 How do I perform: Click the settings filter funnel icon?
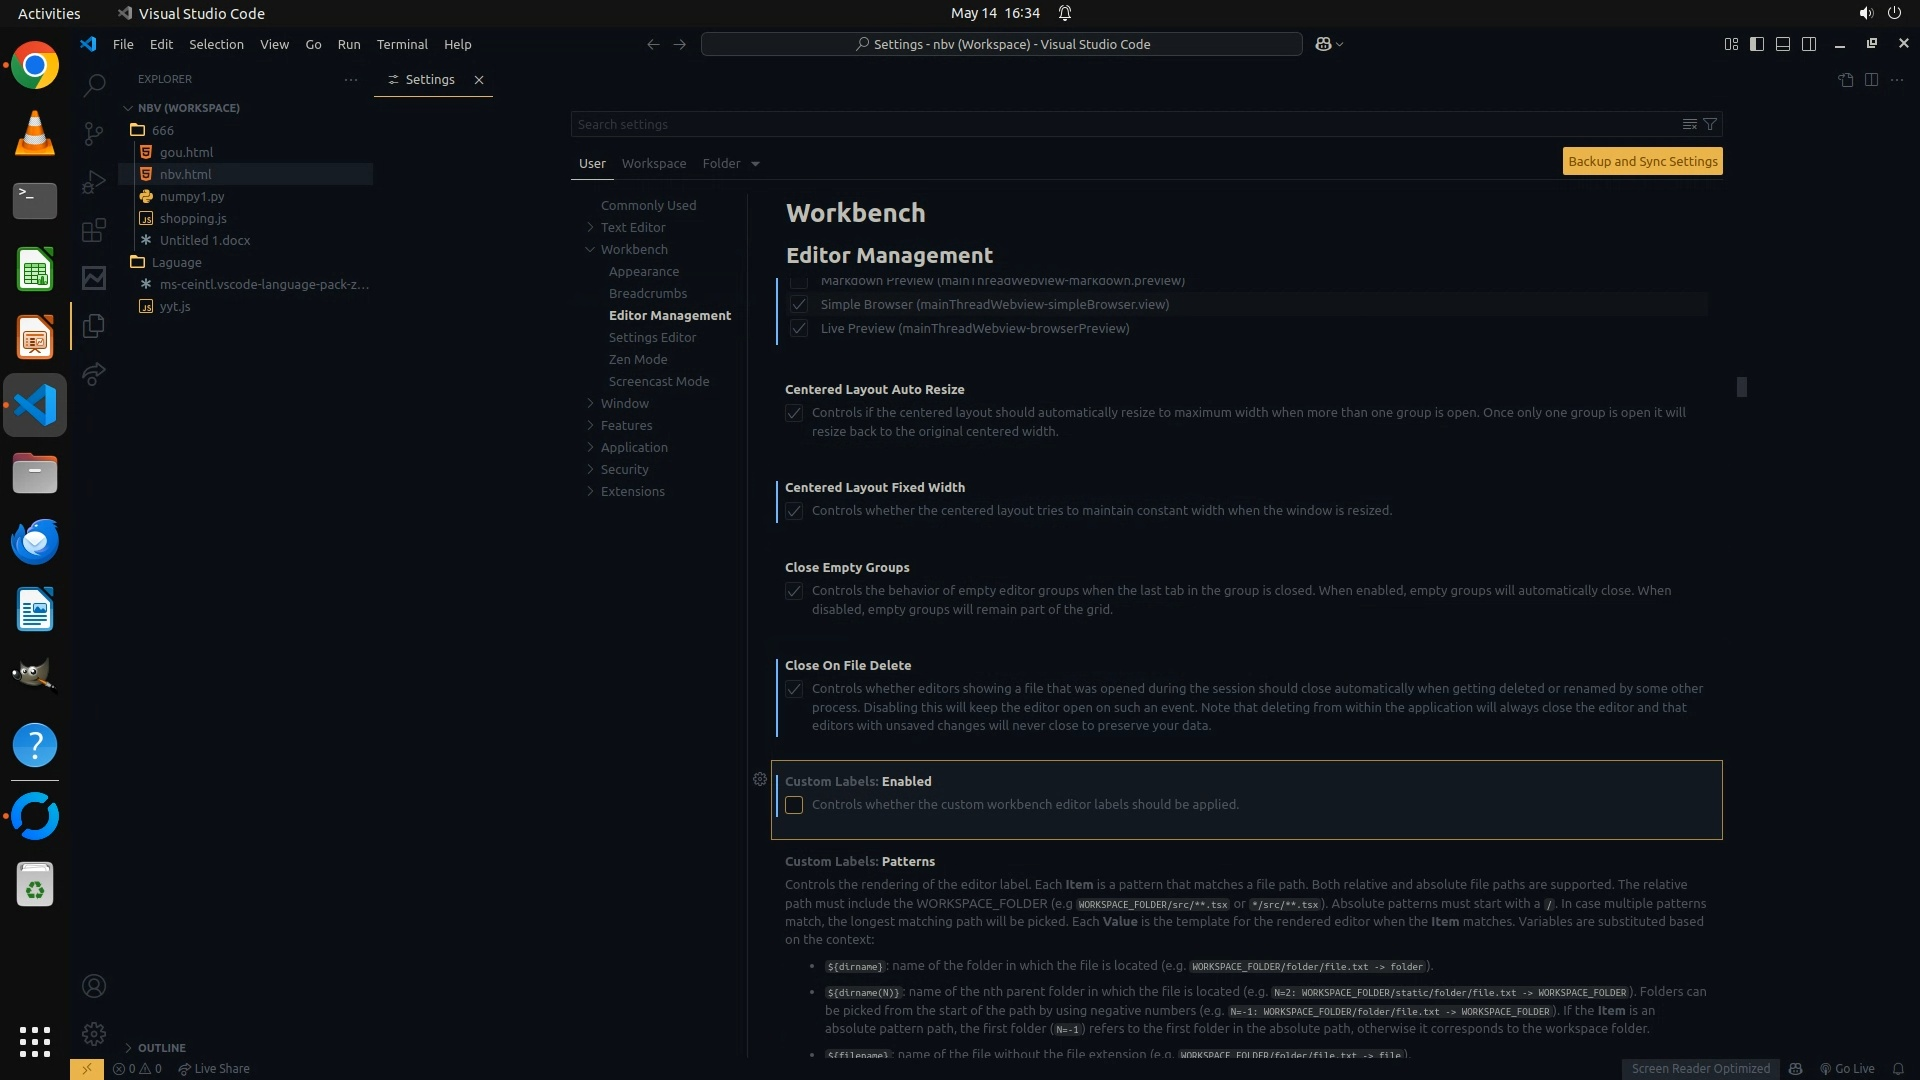[x=1710, y=124]
